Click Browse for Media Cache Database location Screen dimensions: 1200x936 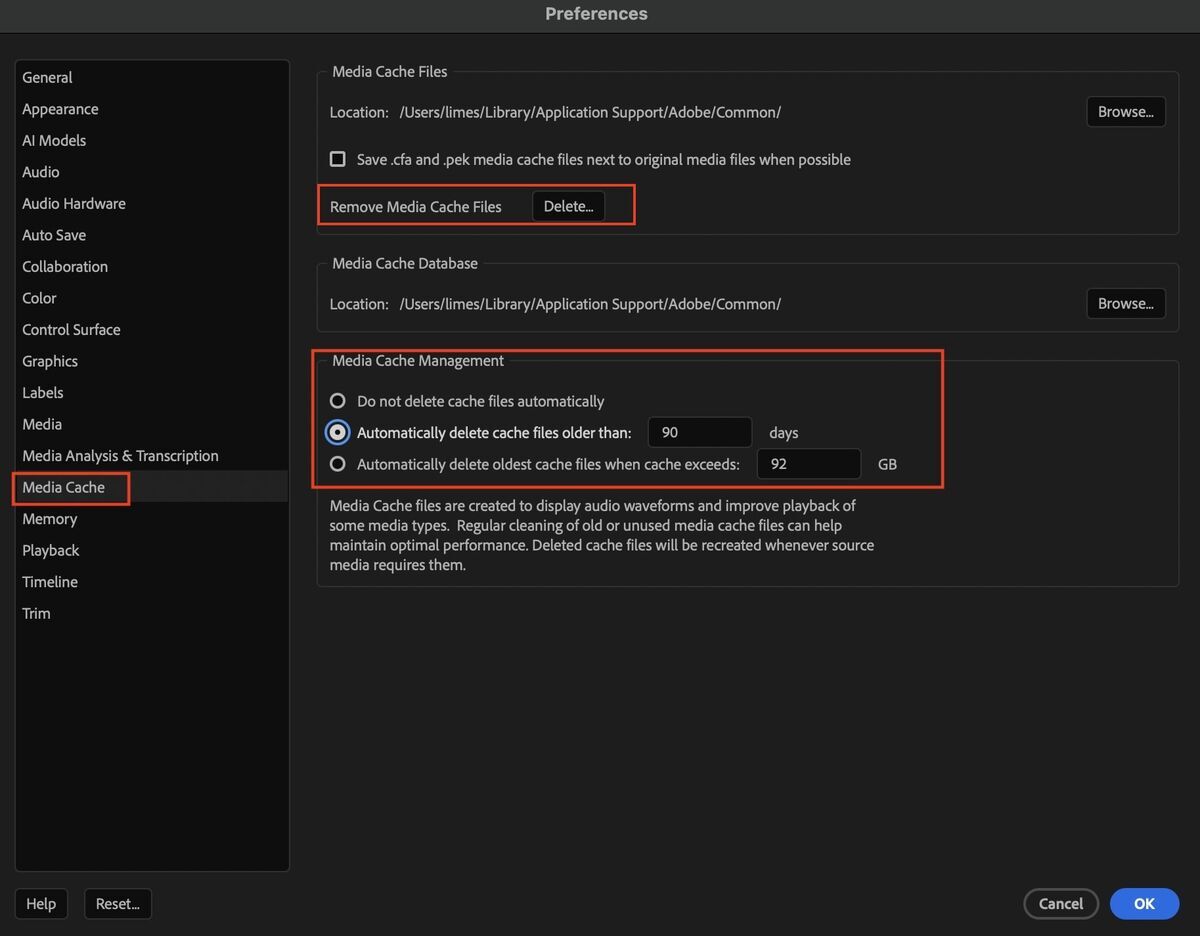[x=1126, y=303]
